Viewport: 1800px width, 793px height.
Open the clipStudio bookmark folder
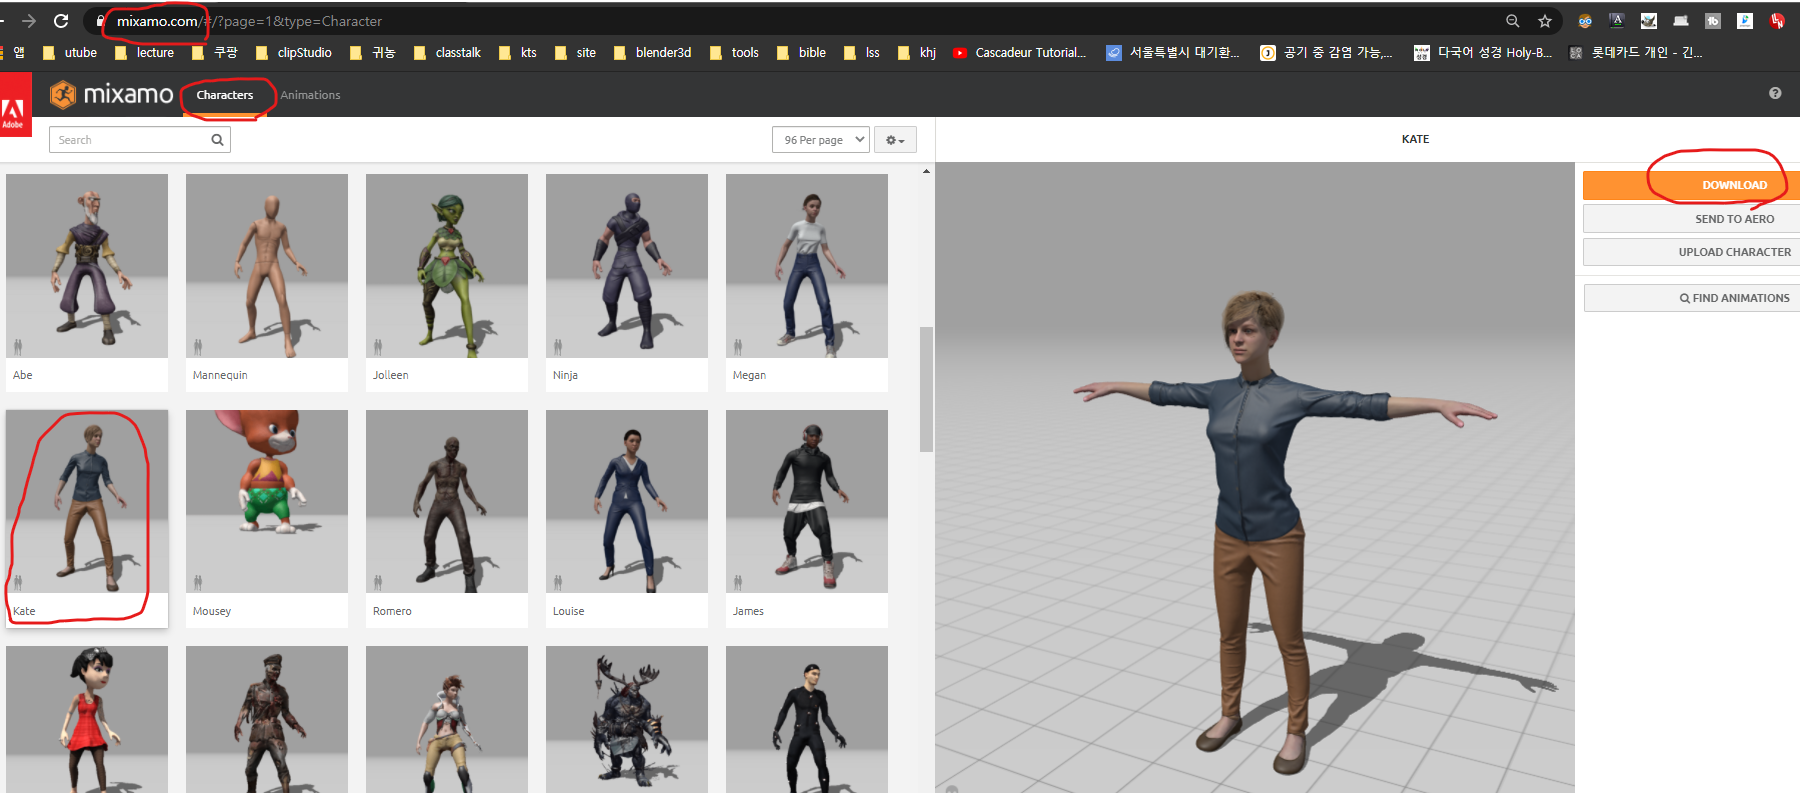point(294,53)
